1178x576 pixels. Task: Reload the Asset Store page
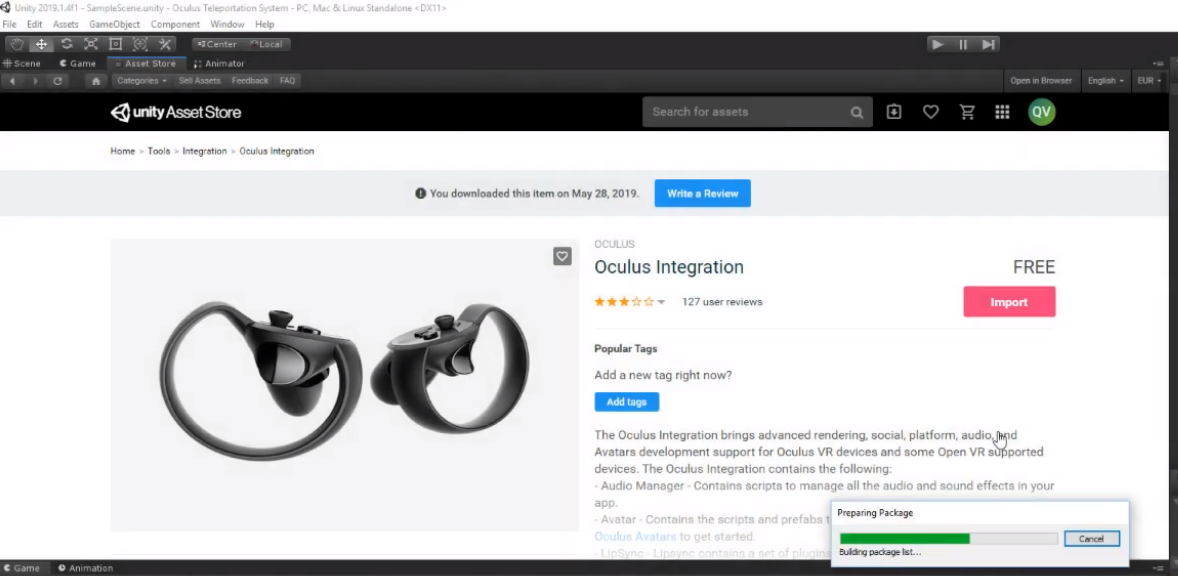click(x=57, y=80)
